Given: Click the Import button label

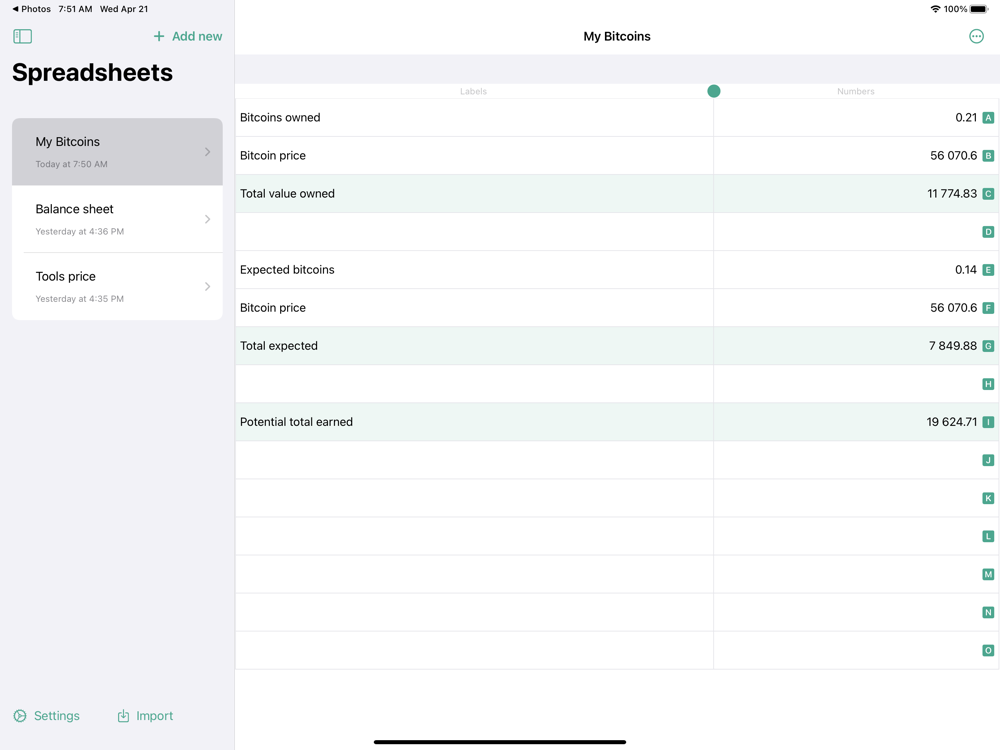Looking at the screenshot, I should point(154,716).
